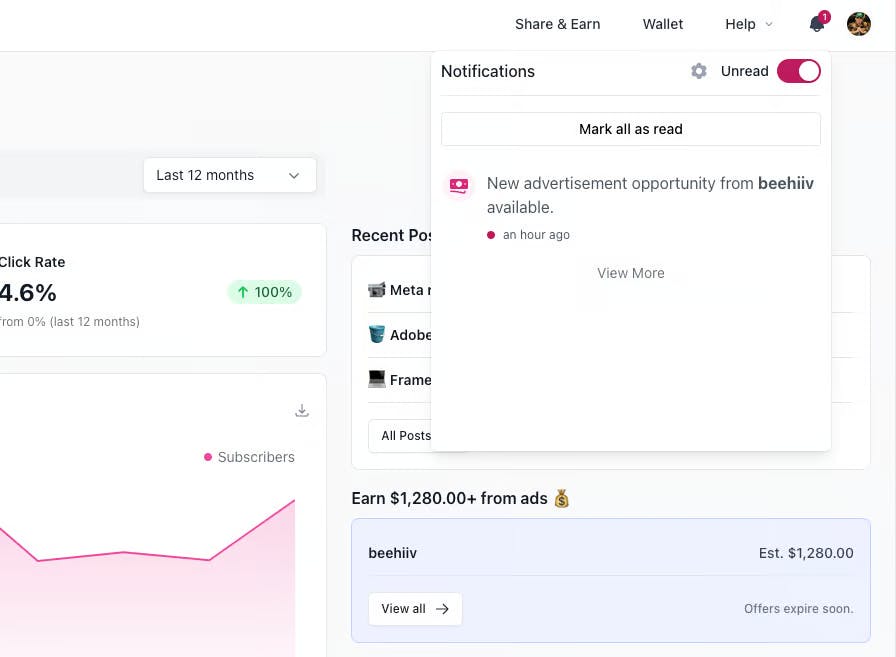
Task: Open the user profile avatar
Action: pyautogui.click(x=858, y=24)
